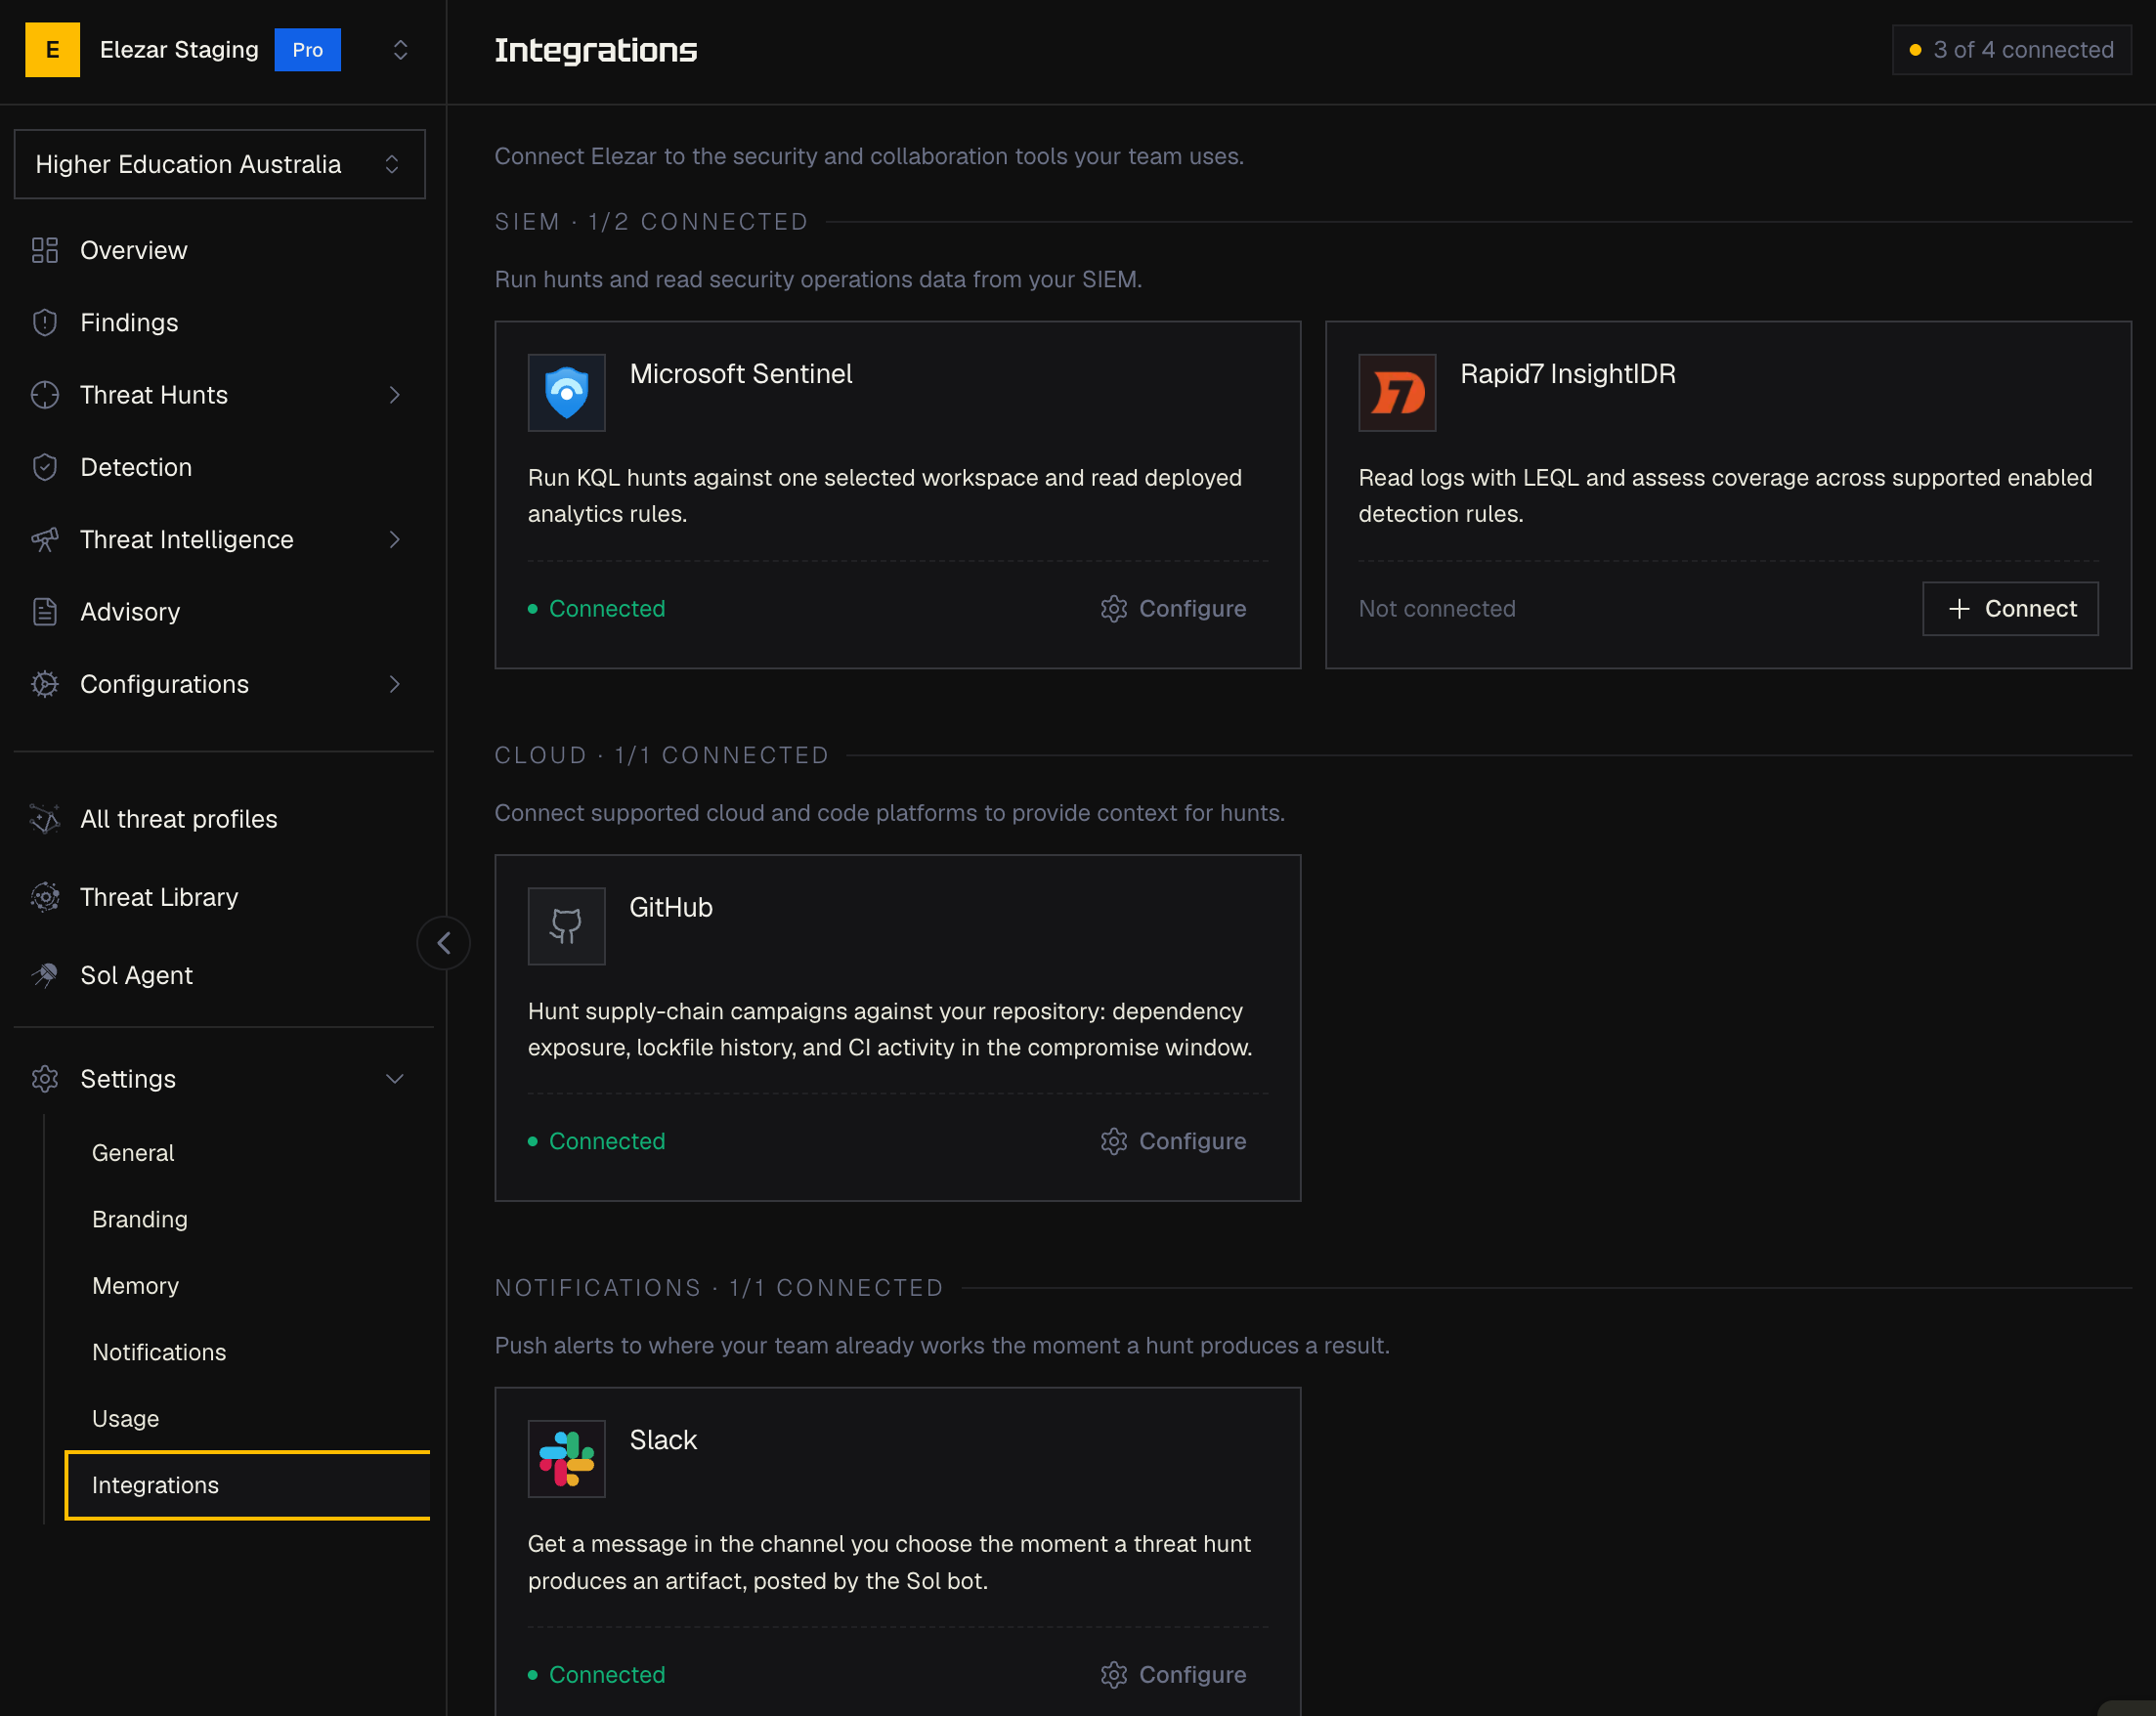This screenshot has width=2156, height=1716.
Task: Click the Threat Intelligence telescope icon
Action: point(45,539)
